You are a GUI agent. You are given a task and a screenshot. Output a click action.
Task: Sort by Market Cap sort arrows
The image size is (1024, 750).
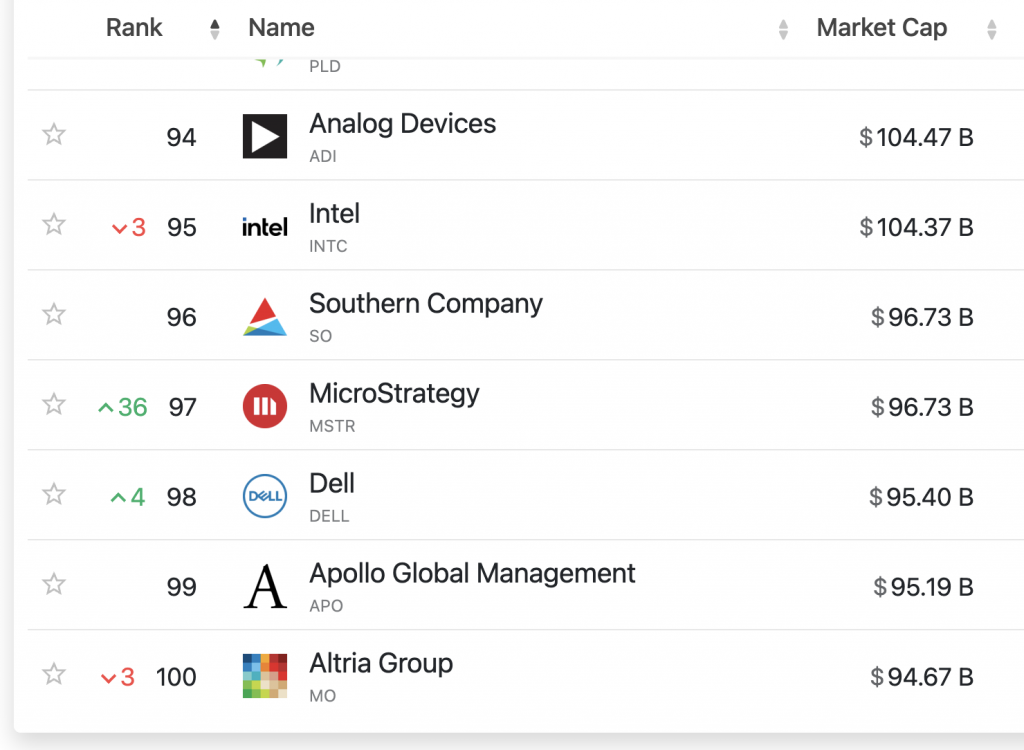991,29
